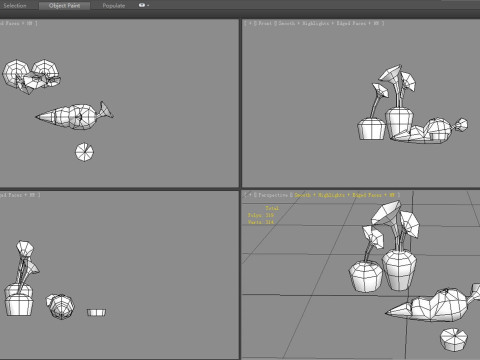Image resolution: width=480 pixels, height=360 pixels.
Task: Open the Front viewport view name menu
Action: (x=265, y=23)
